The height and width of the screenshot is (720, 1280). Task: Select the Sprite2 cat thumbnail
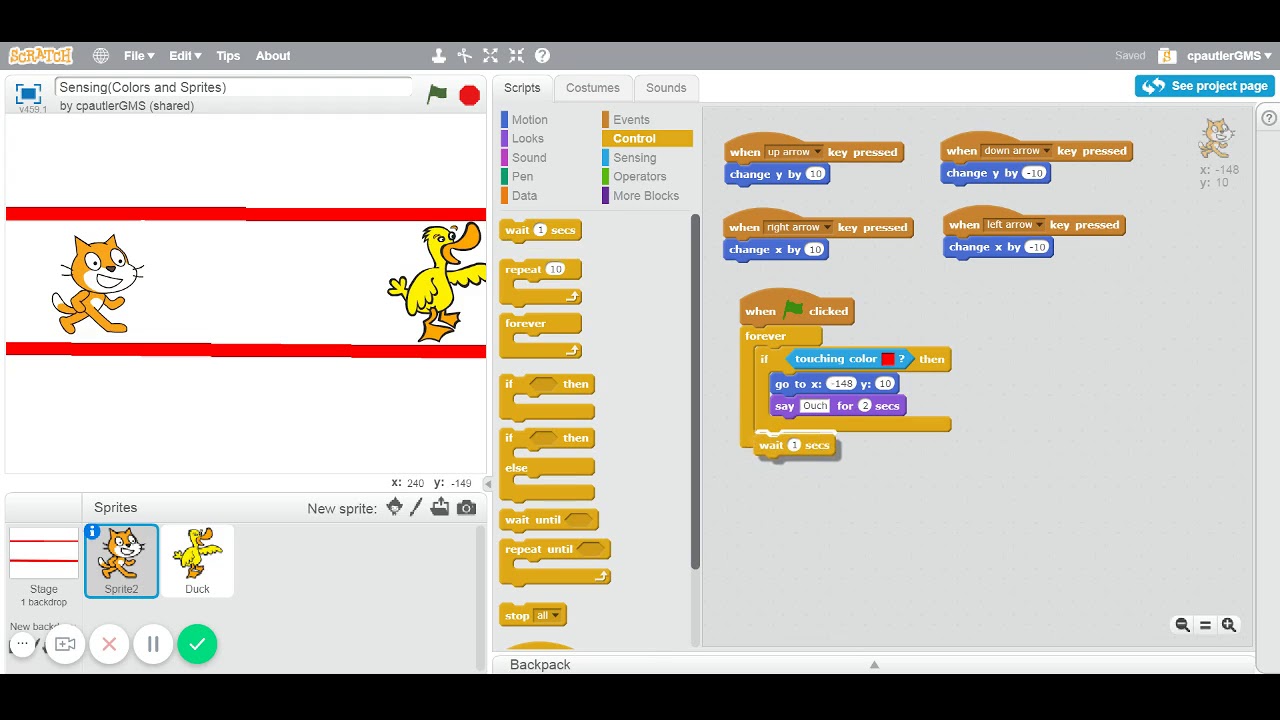tap(121, 561)
